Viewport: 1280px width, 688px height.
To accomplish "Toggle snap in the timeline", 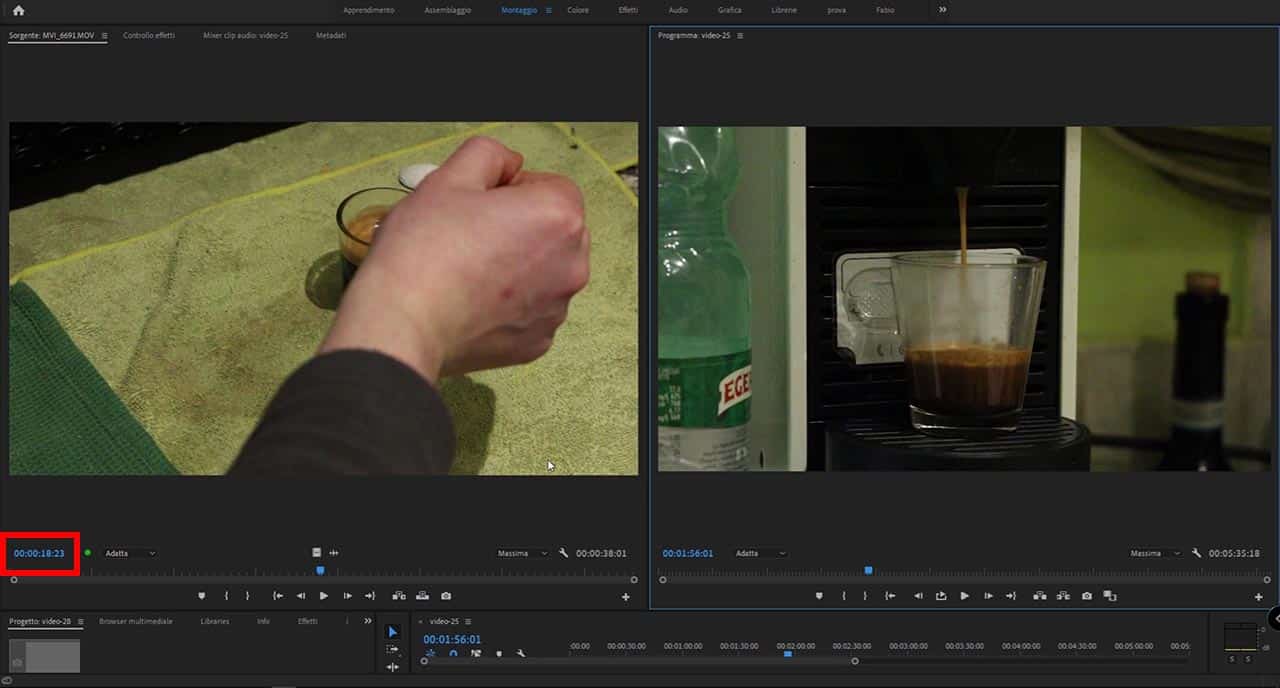I will [x=453, y=654].
